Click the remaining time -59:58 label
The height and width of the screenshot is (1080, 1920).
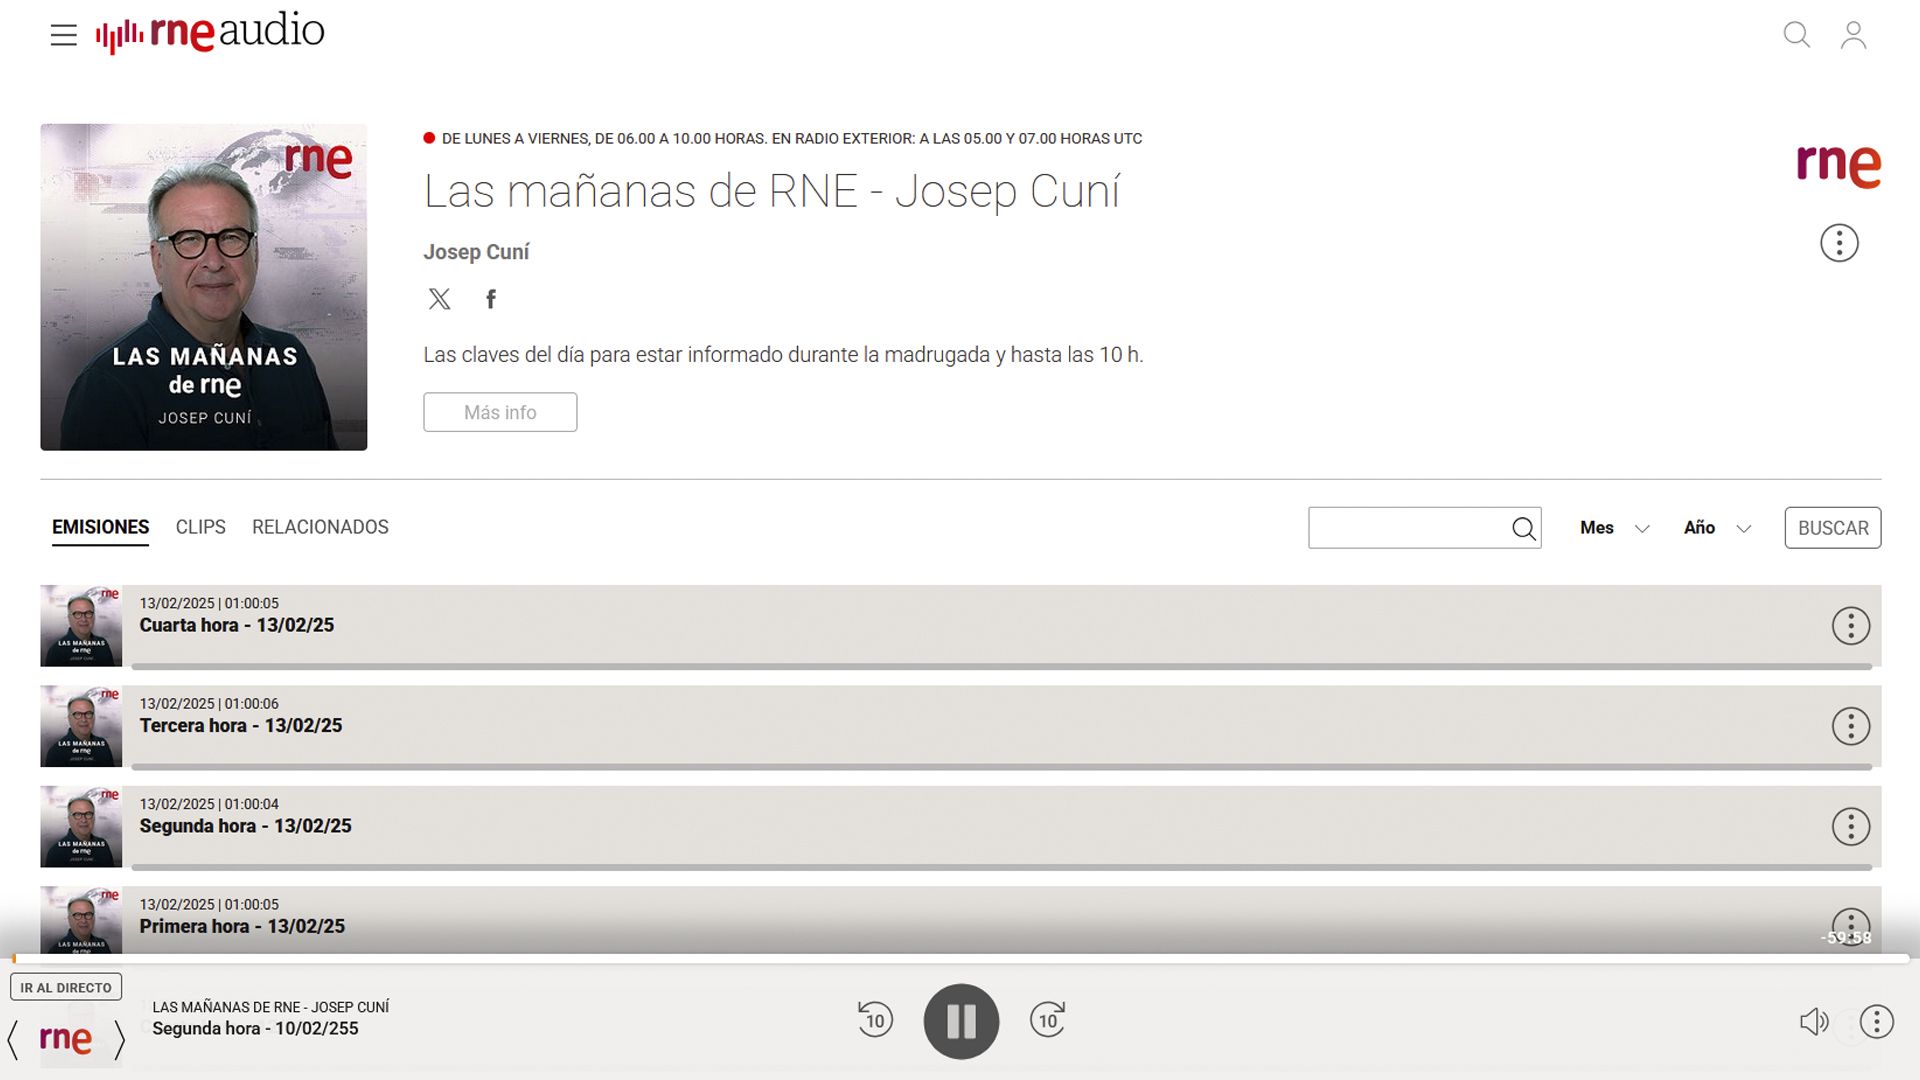[x=1845, y=938]
